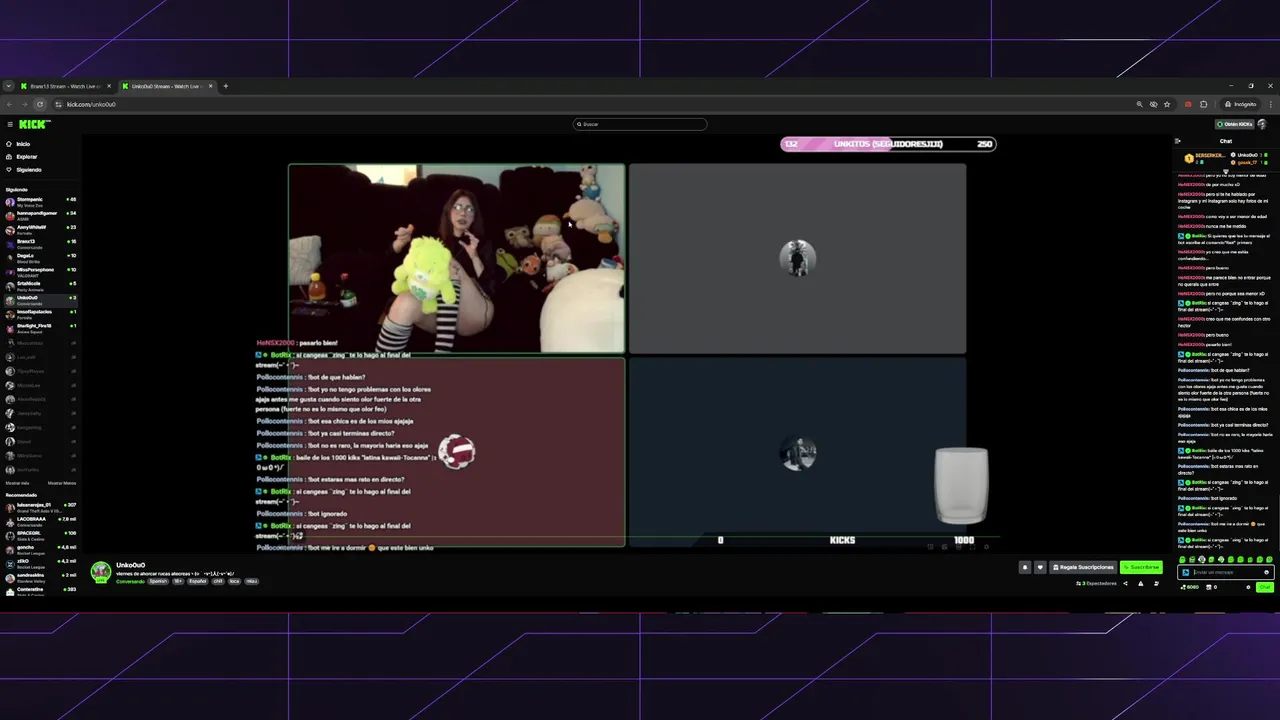Select UnkoOuO channel in sidebar

tap(40, 299)
